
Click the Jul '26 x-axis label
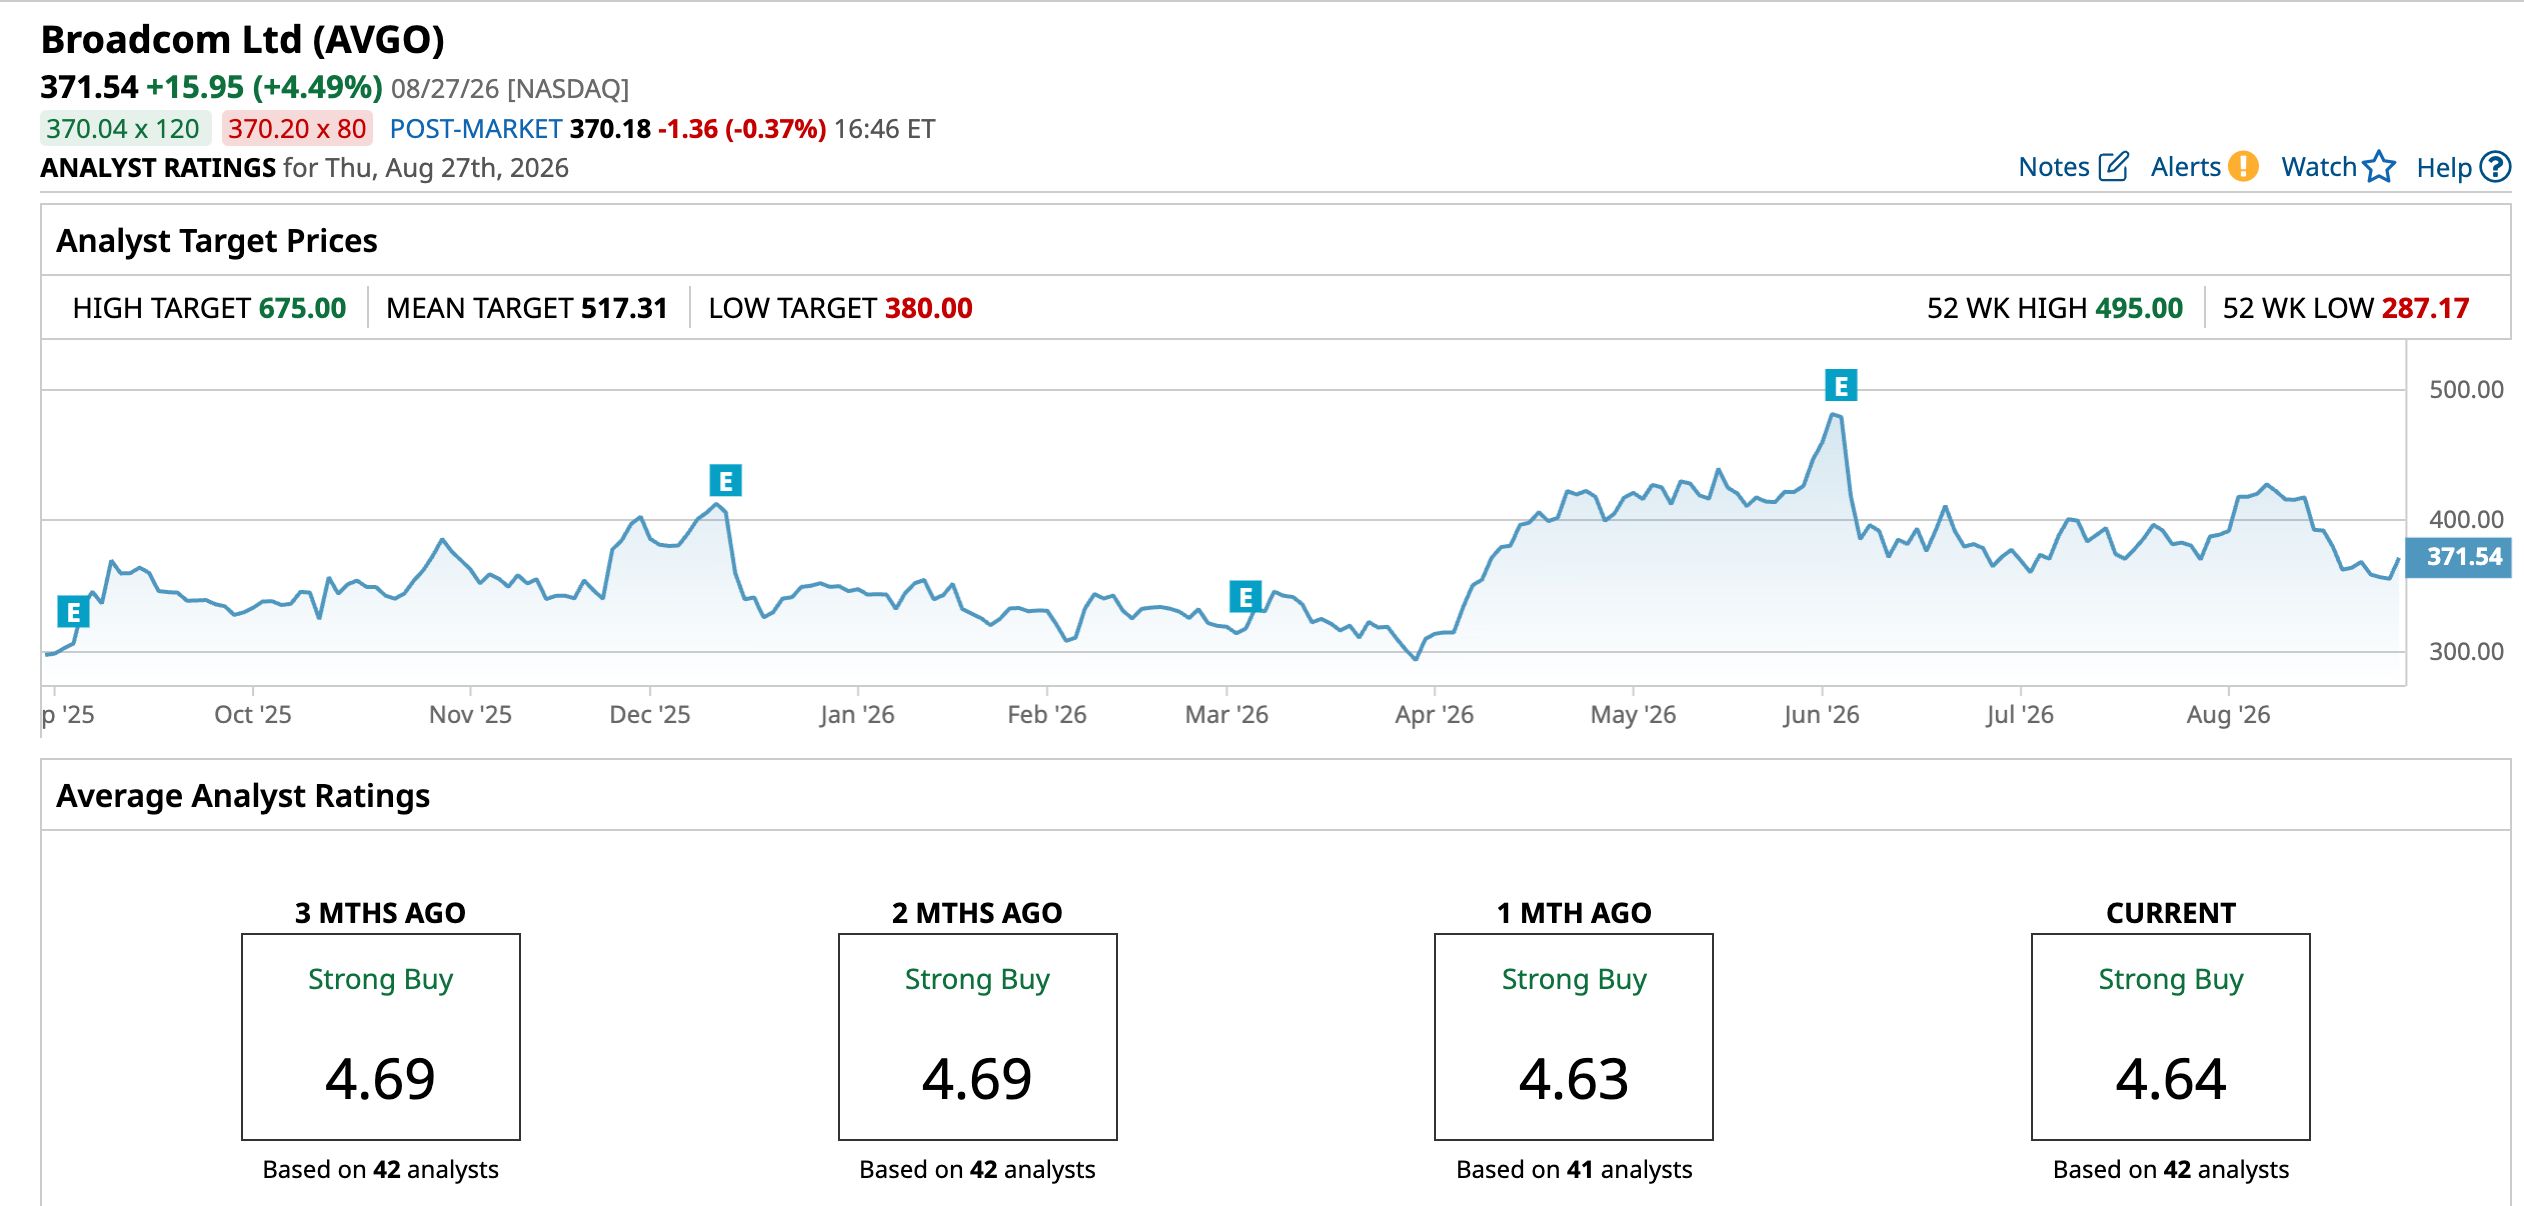click(x=2020, y=715)
